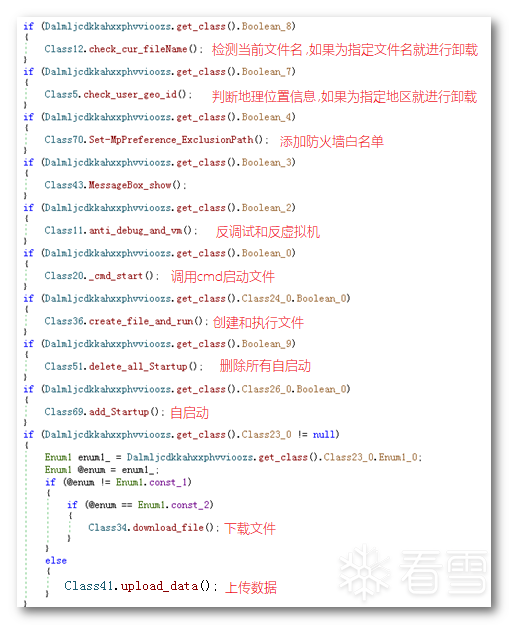This screenshot has height=625, width=509.
Task: Select the Class36 identifier
Action: coord(64,321)
